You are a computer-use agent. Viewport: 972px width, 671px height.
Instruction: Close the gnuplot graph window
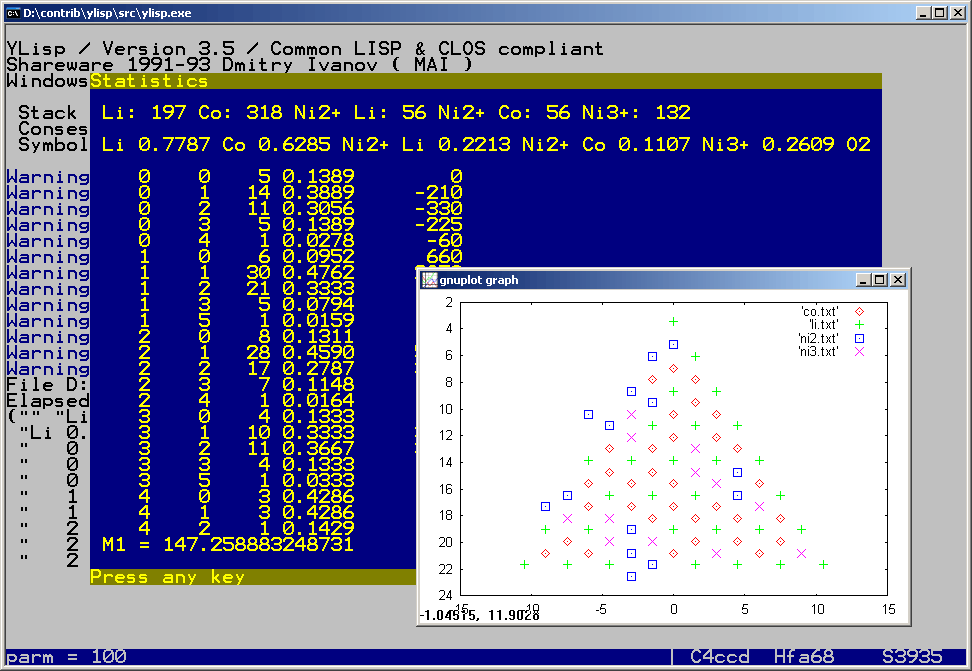[x=898, y=280]
